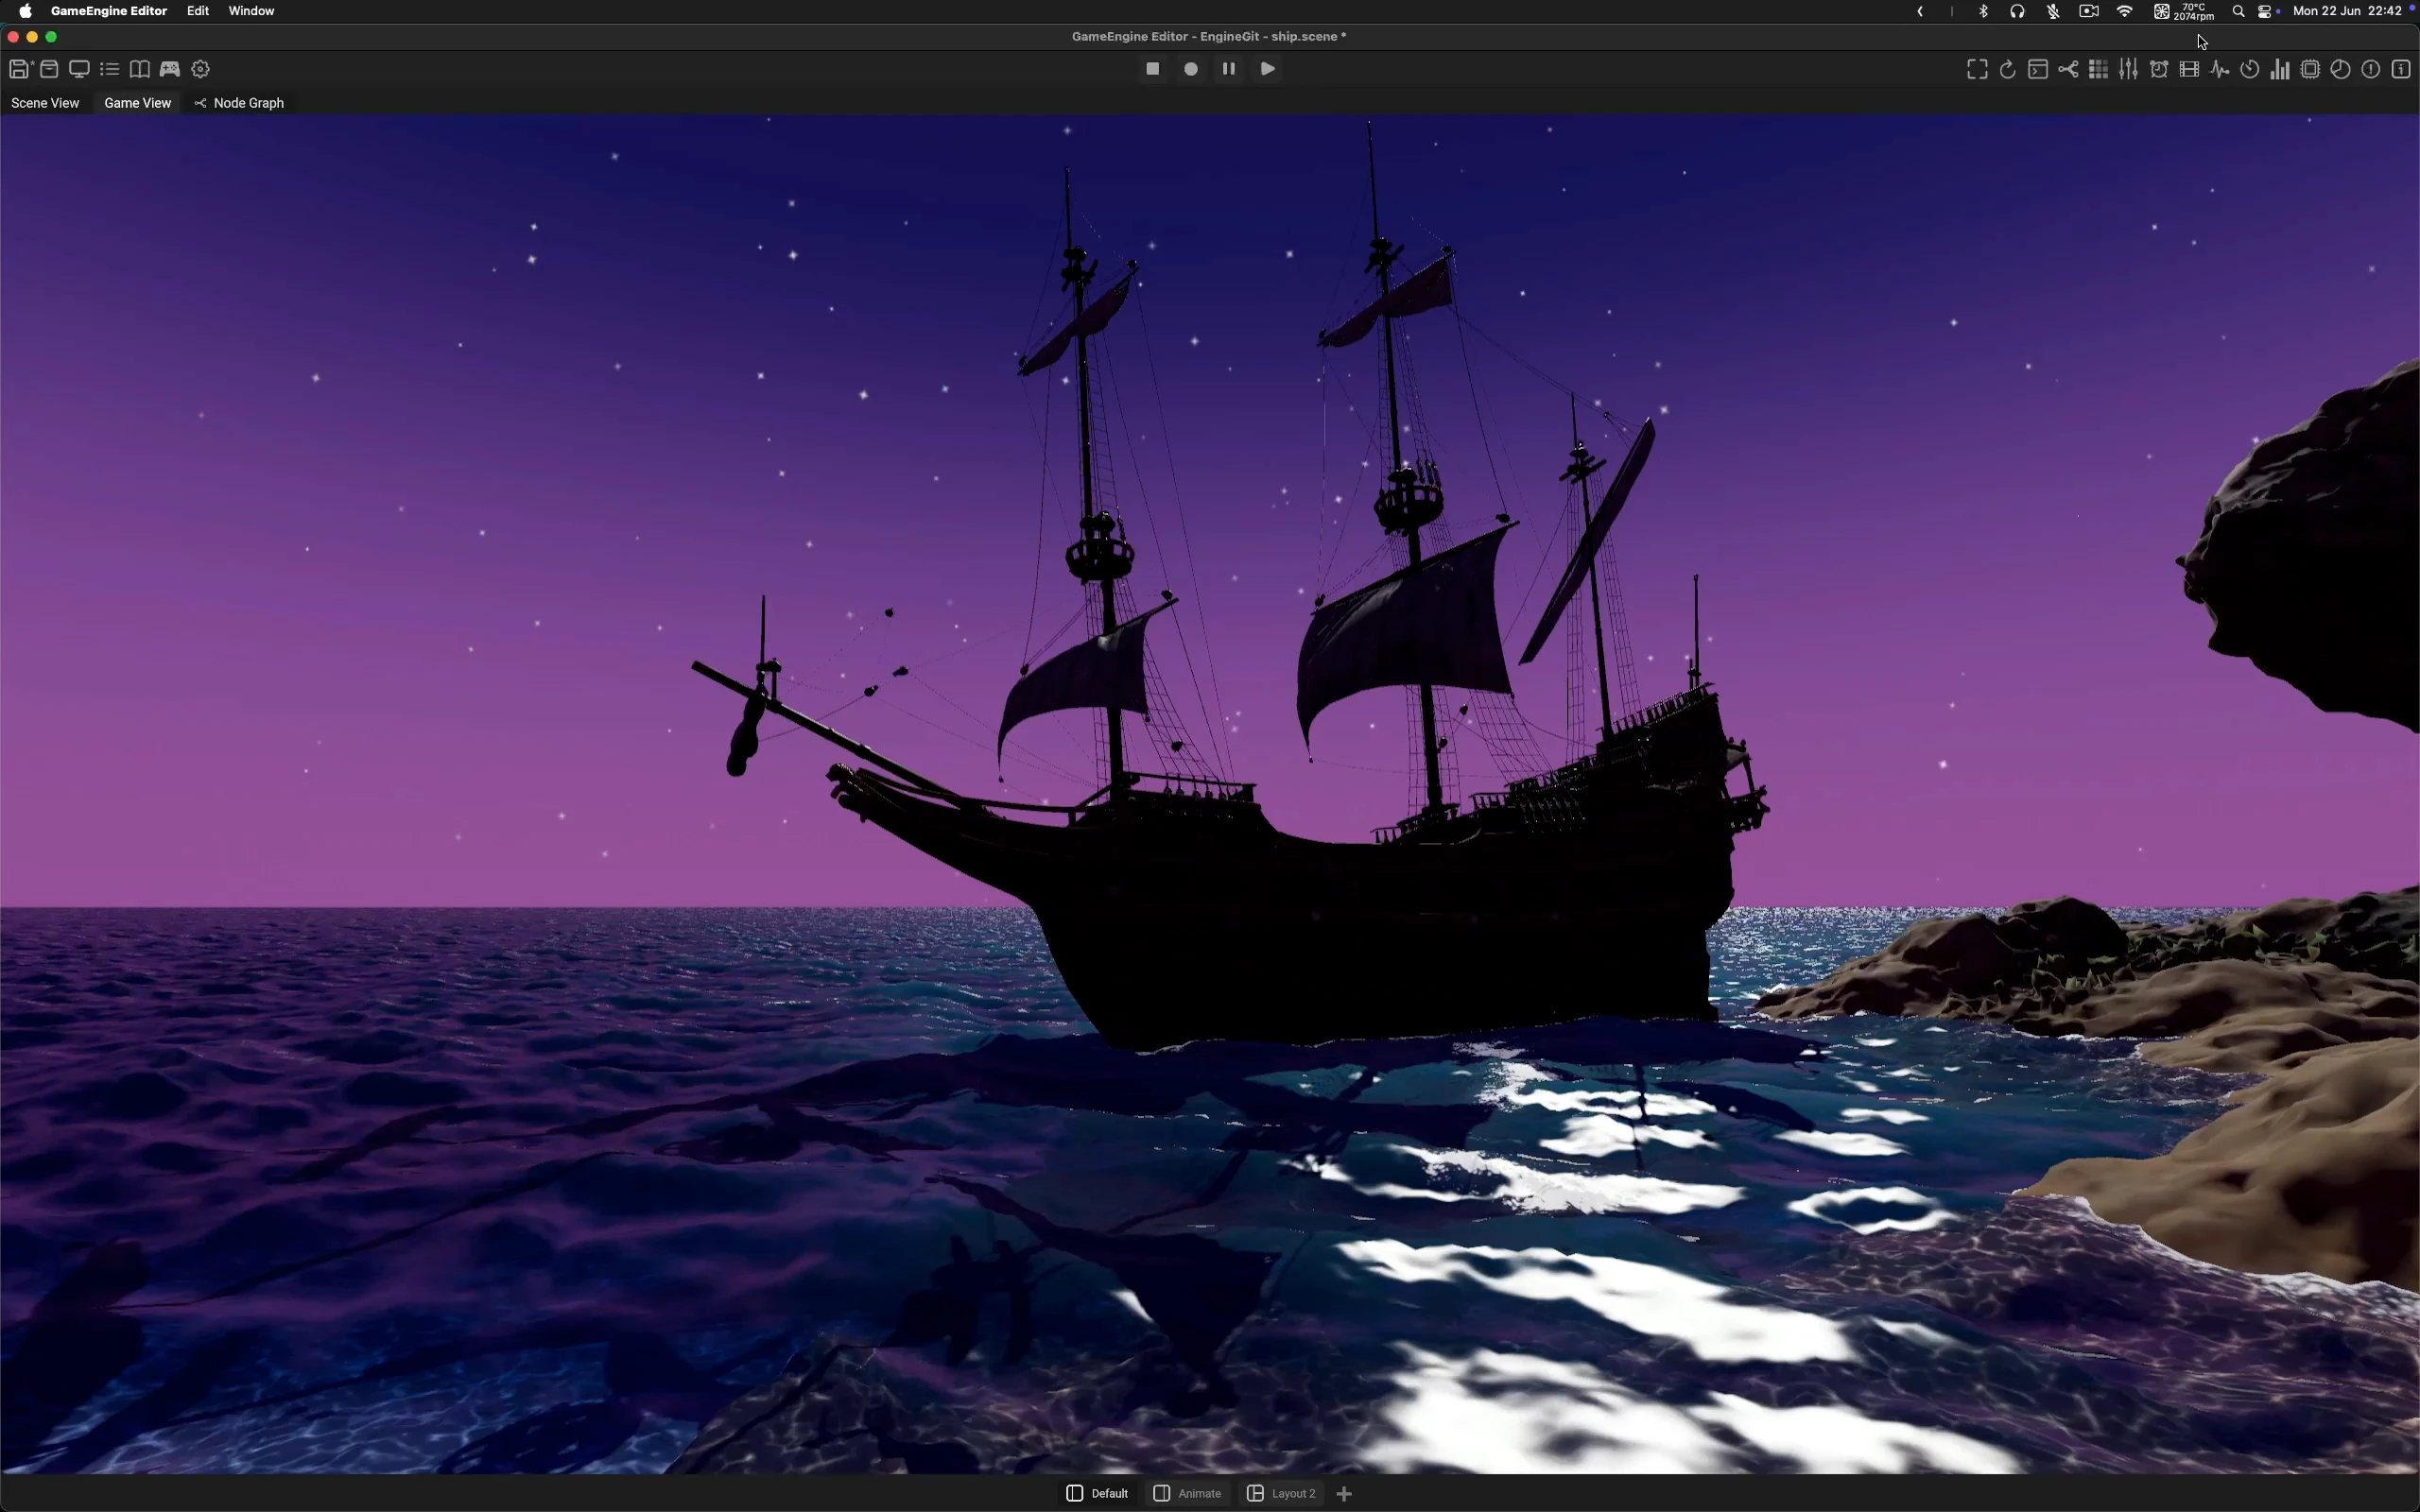Switch to Layout 2
2420x1512 pixels.
click(x=1282, y=1493)
